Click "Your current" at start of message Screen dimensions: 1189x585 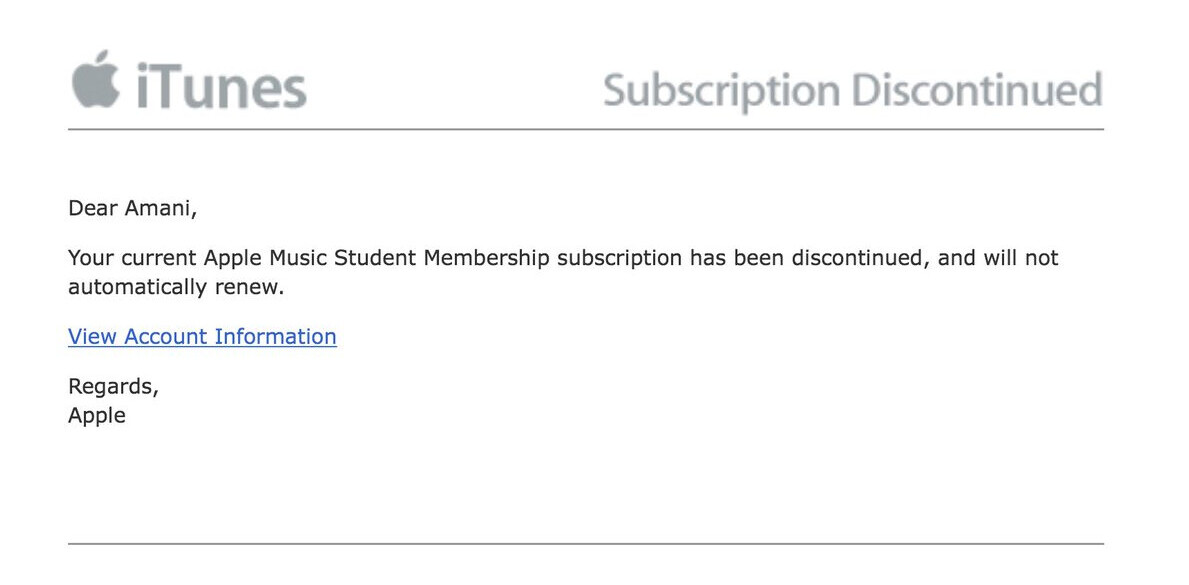coord(132,258)
